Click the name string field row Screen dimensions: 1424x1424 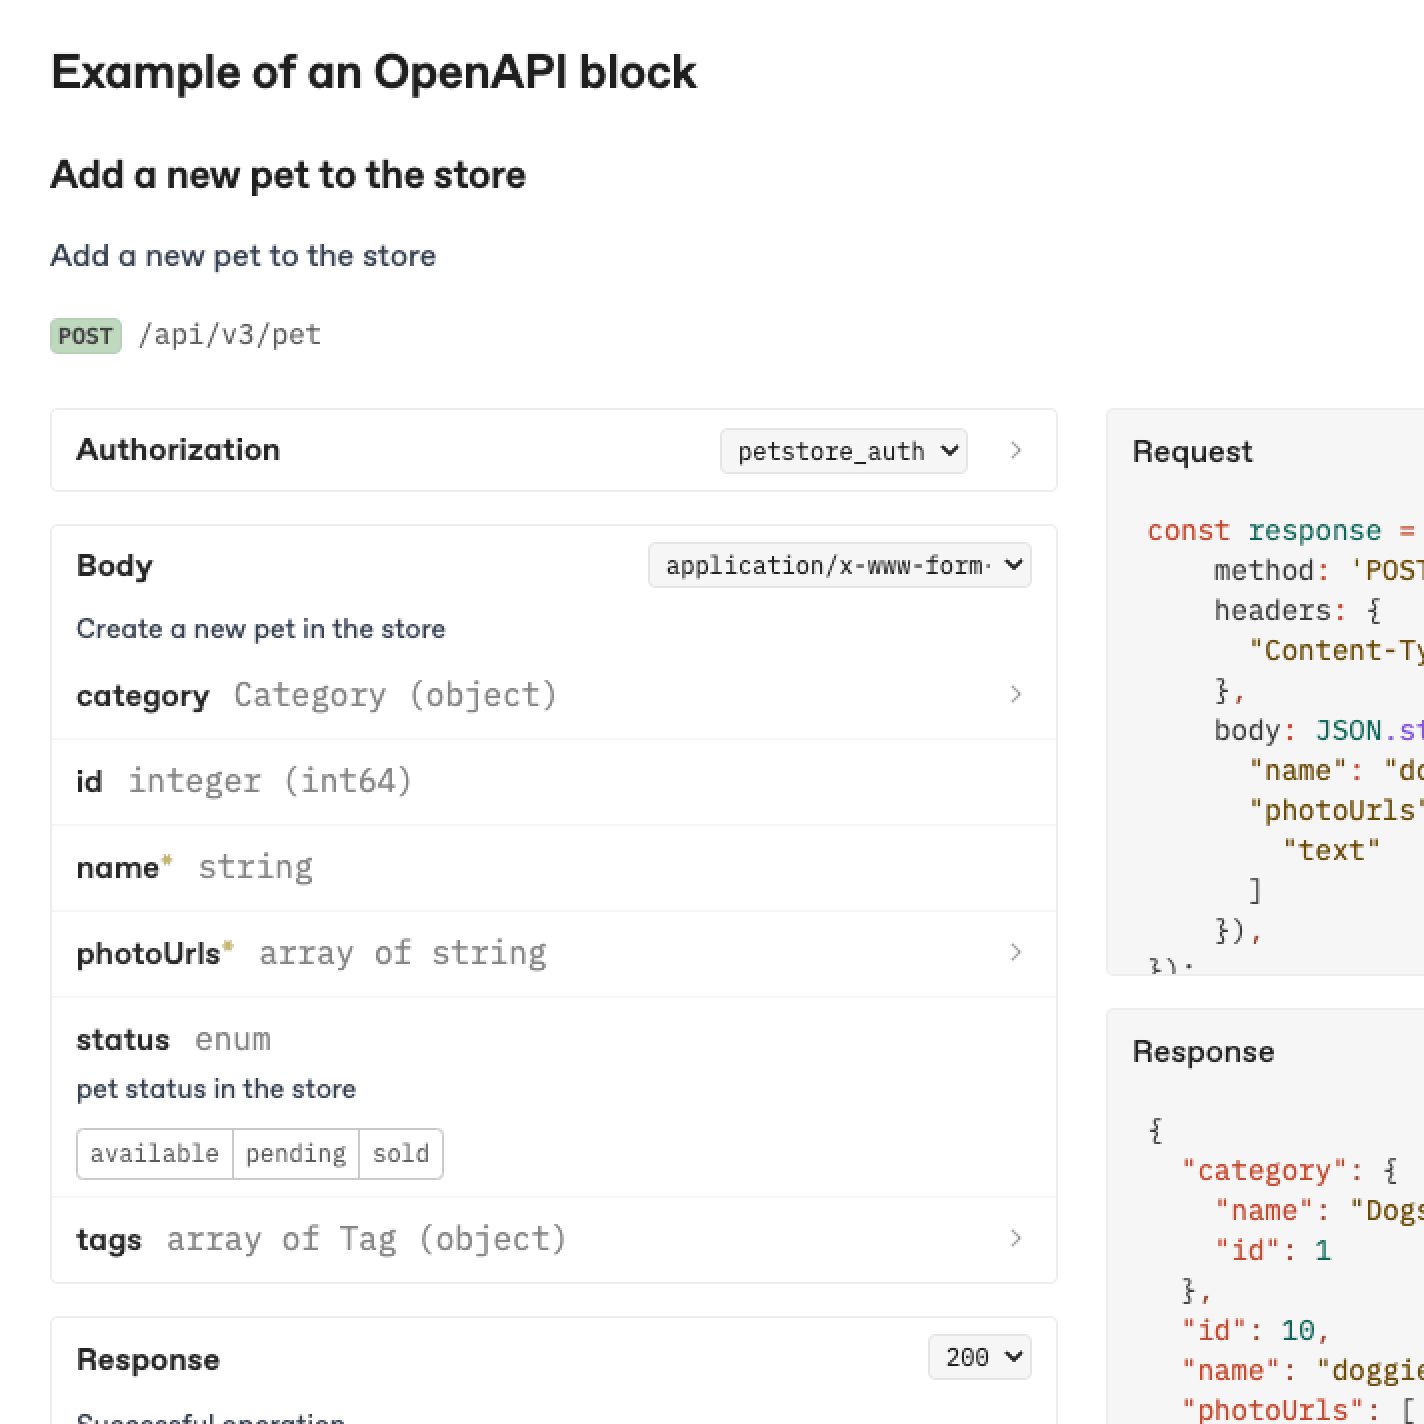195,867
